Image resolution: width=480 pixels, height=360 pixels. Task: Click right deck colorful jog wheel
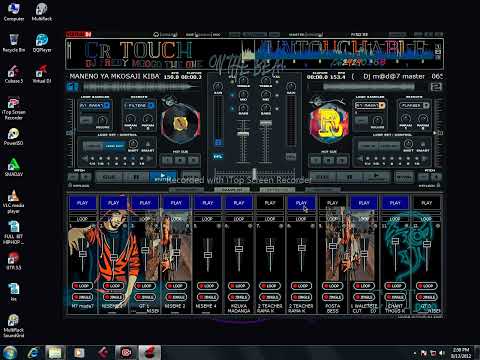(x=329, y=123)
